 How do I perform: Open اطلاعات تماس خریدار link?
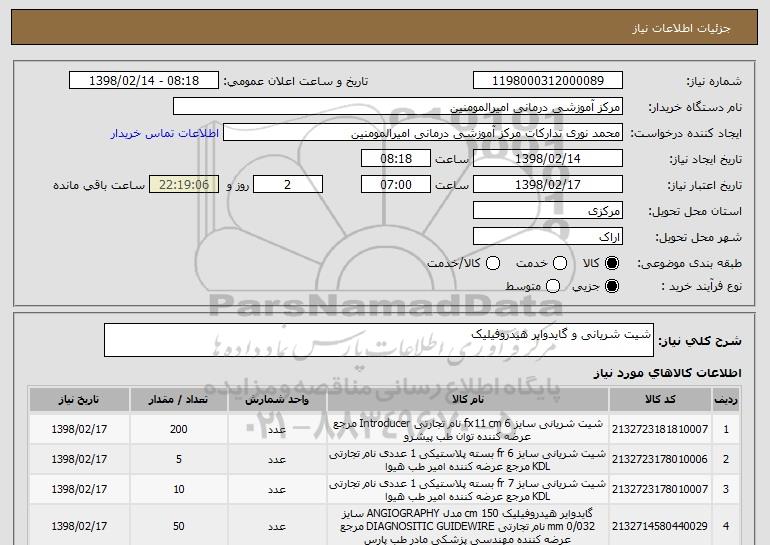click(x=165, y=133)
